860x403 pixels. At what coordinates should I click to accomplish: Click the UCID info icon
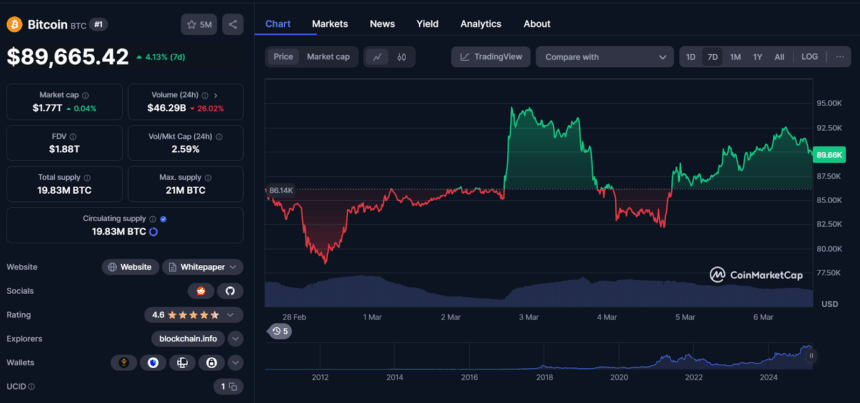tap(31, 387)
